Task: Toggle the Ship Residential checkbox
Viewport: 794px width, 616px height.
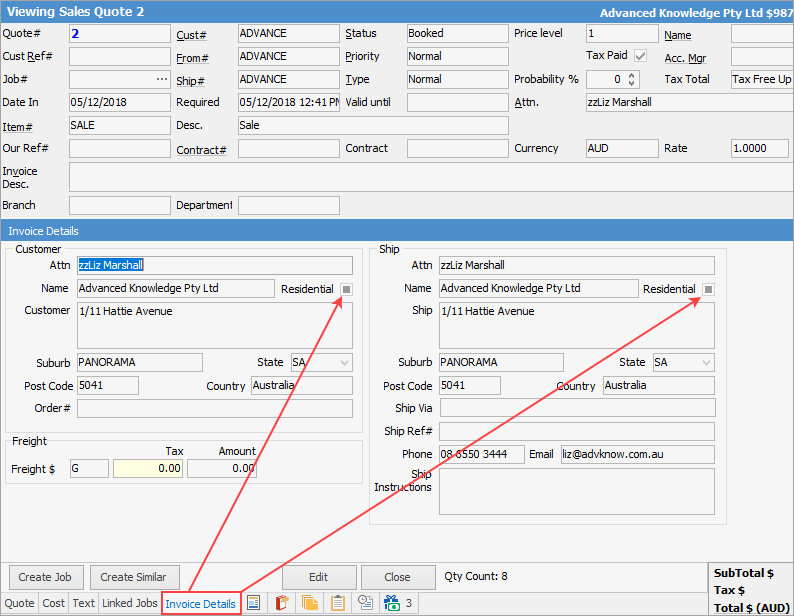Action: (708, 289)
